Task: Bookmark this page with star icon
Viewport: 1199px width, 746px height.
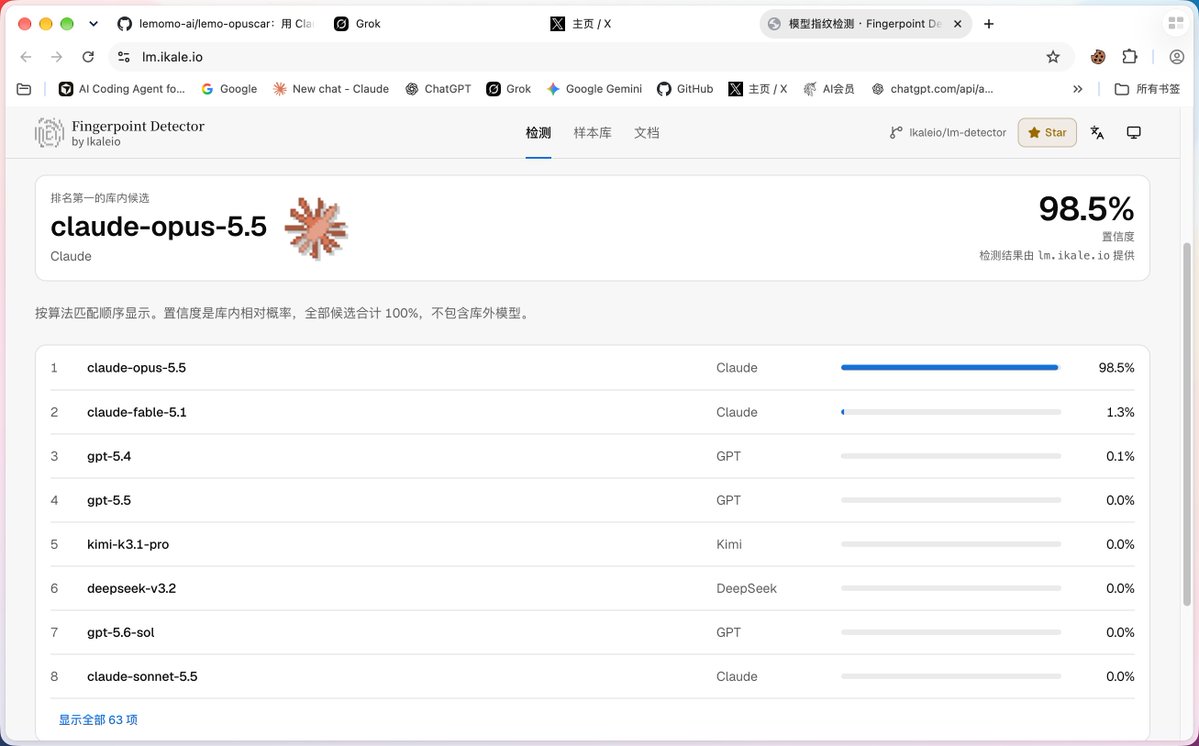Action: pos(1053,57)
